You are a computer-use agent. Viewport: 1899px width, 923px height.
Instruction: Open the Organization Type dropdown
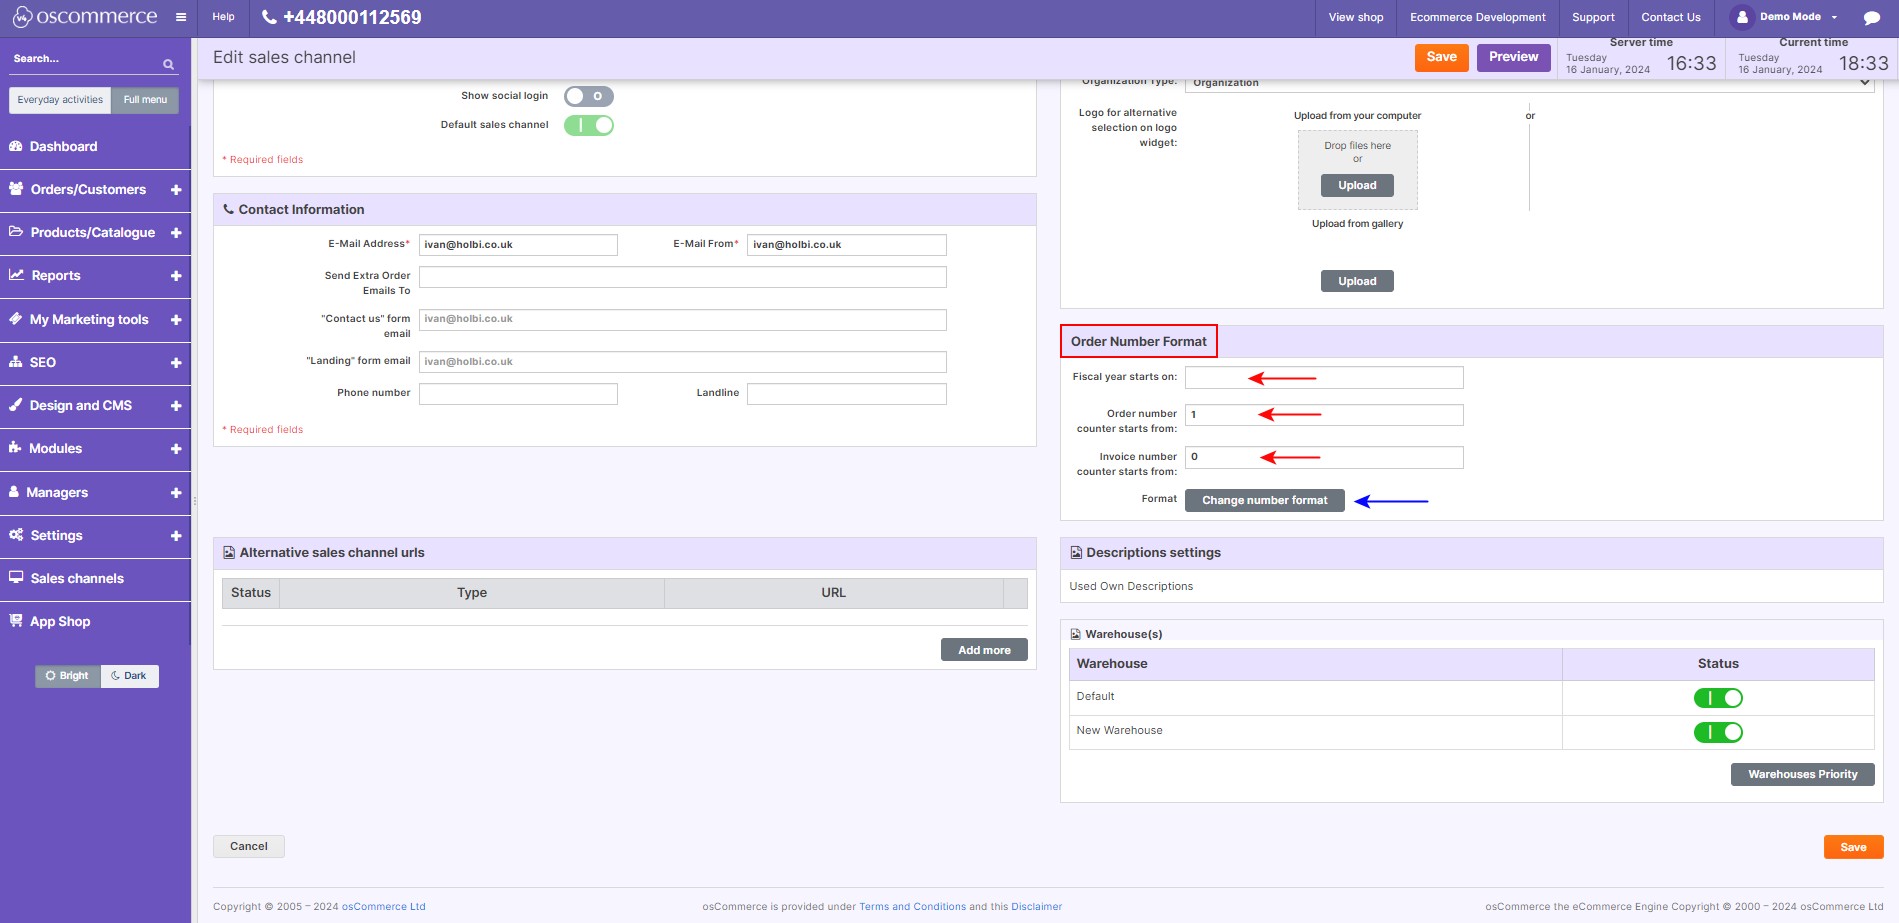point(1530,82)
